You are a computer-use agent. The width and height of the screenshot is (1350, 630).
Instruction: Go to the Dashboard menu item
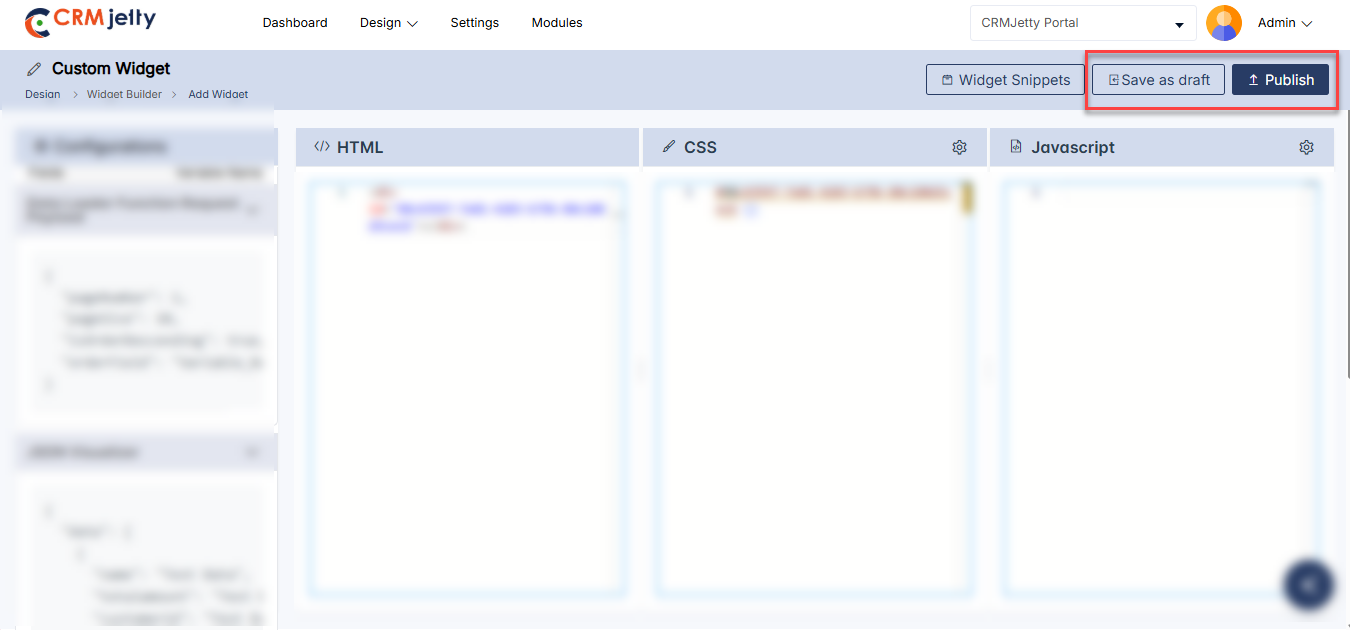[295, 23]
